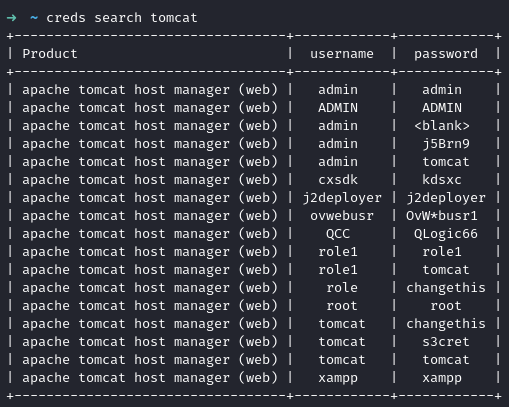Select the root password cell
Image resolution: width=509 pixels, height=407 pixels.
(x=446, y=306)
